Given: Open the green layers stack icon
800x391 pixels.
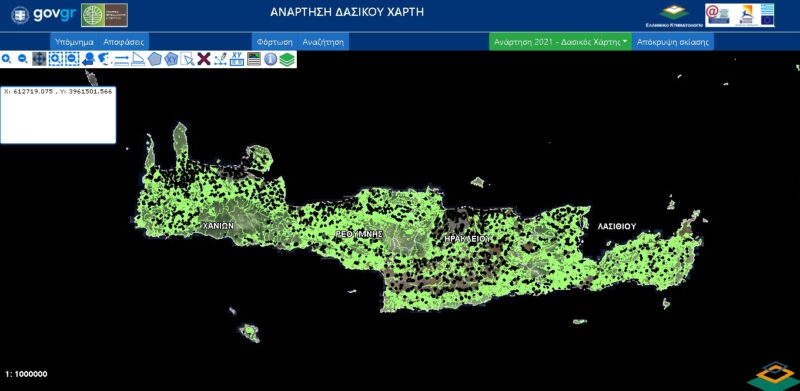Looking at the screenshot, I should (287, 59).
